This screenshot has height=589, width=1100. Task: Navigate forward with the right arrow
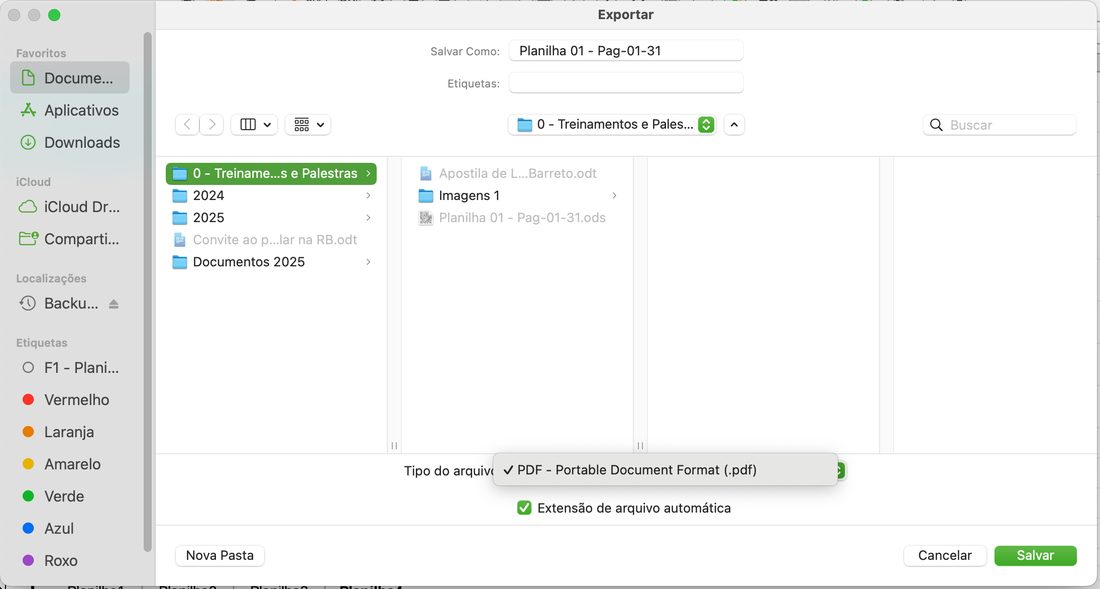coord(212,125)
